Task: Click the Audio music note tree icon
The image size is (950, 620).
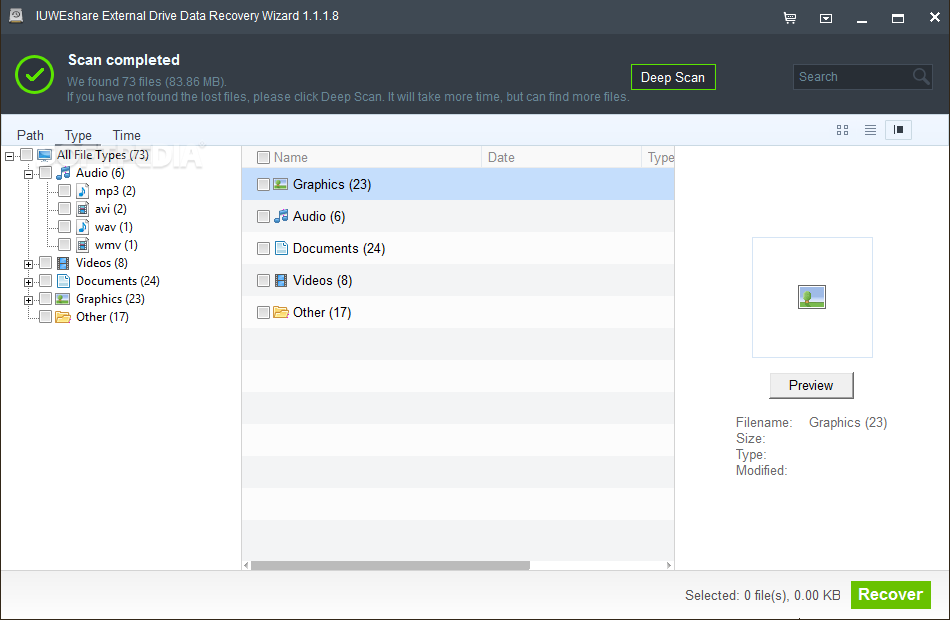Action: pos(63,173)
